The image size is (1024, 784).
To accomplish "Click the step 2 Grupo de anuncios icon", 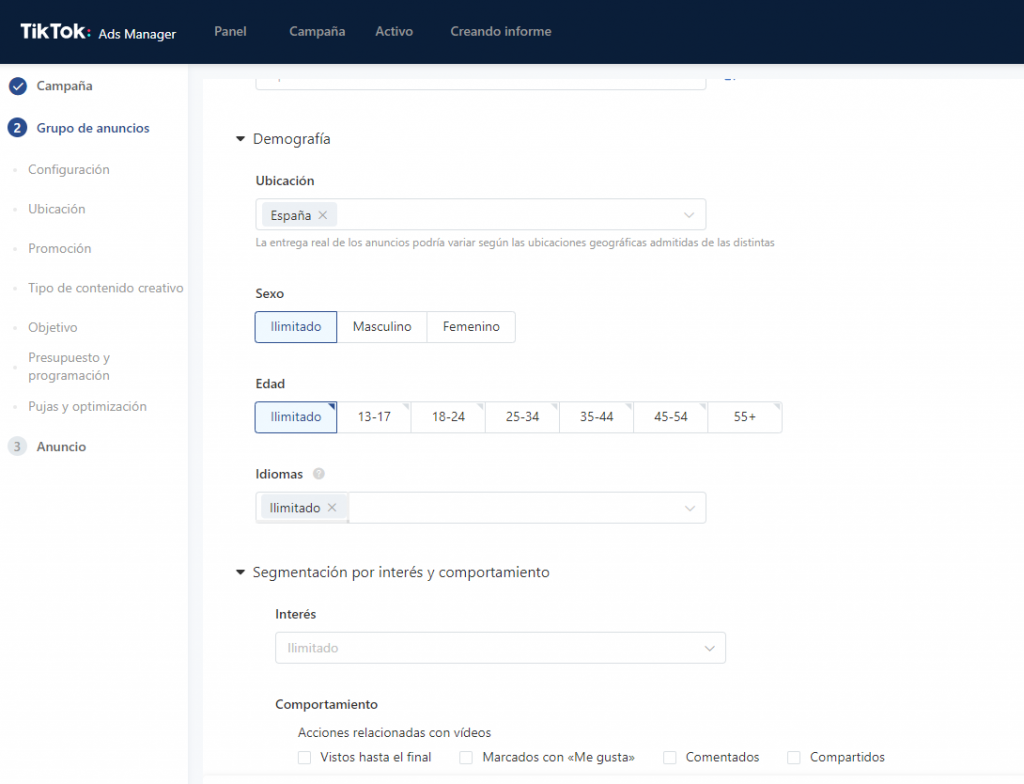I will 17,128.
